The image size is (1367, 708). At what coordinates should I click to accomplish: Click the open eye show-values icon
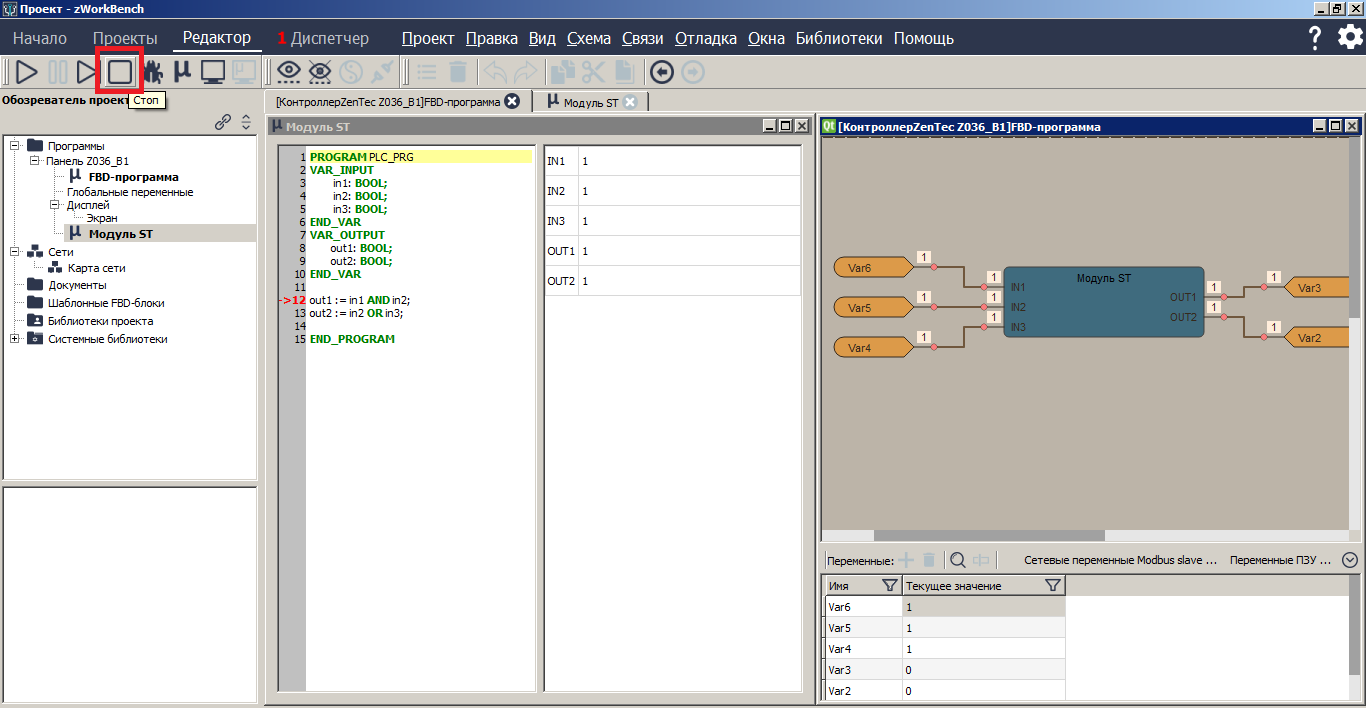tap(289, 71)
